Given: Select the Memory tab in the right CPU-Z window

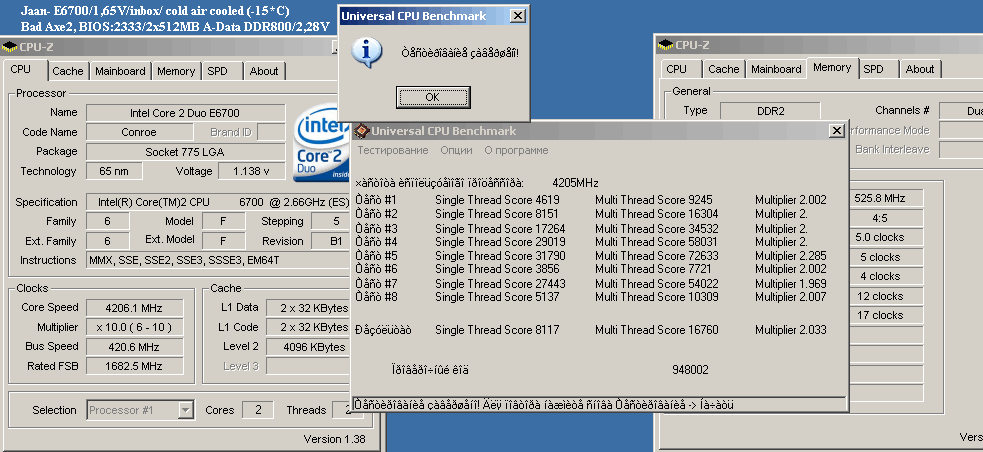Looking at the screenshot, I should (x=832, y=67).
